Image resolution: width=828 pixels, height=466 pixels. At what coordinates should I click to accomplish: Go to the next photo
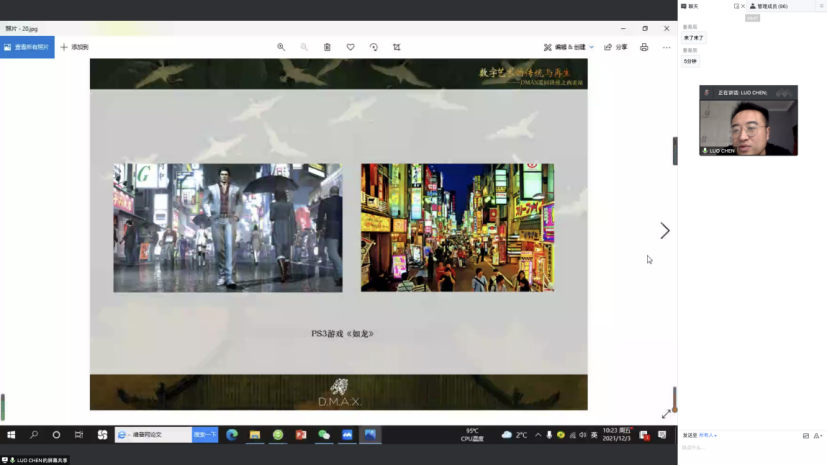tap(665, 231)
